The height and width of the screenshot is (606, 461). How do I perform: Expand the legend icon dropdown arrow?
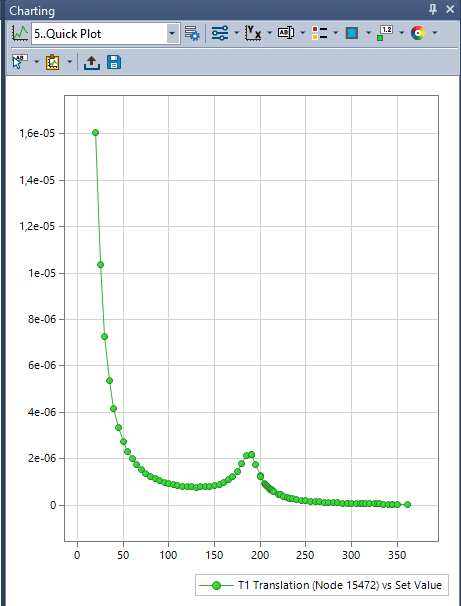tap(335, 33)
